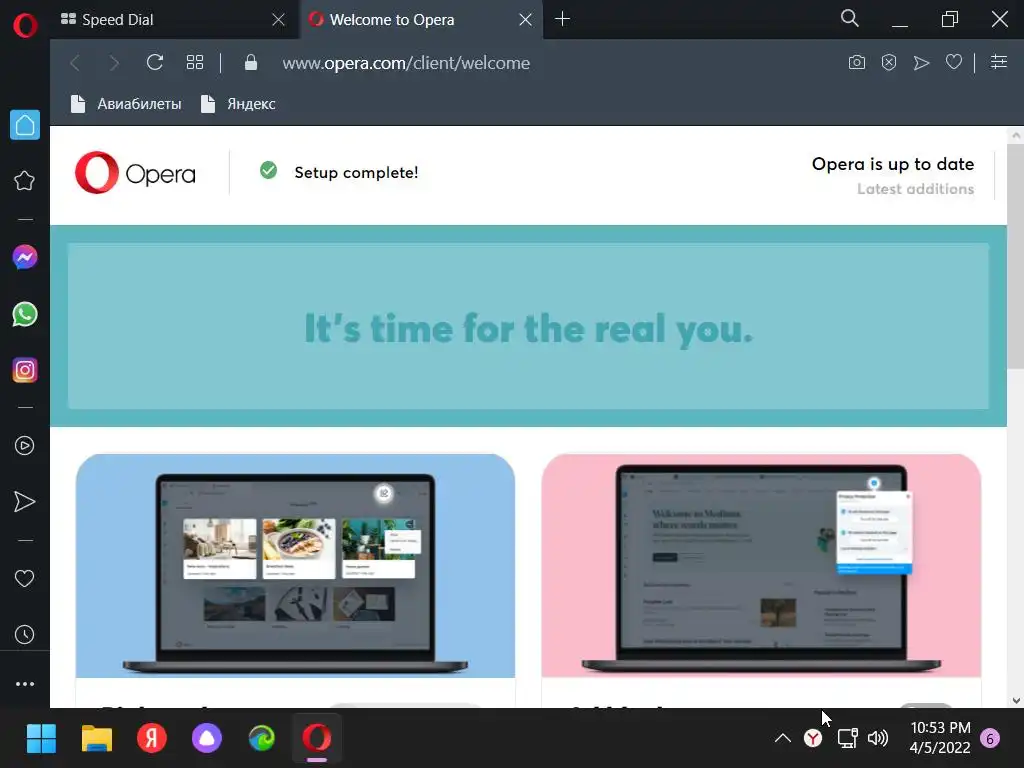Open the Авиабилеты bookmark

tap(126, 104)
